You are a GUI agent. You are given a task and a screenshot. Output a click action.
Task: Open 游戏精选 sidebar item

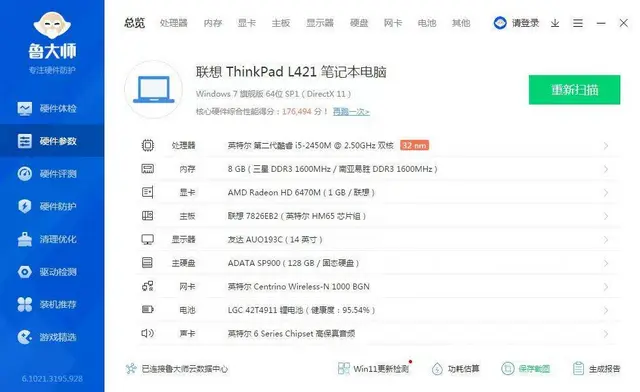(52, 337)
